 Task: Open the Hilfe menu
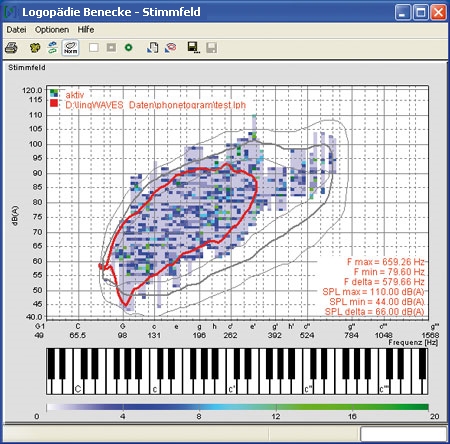tap(86, 30)
